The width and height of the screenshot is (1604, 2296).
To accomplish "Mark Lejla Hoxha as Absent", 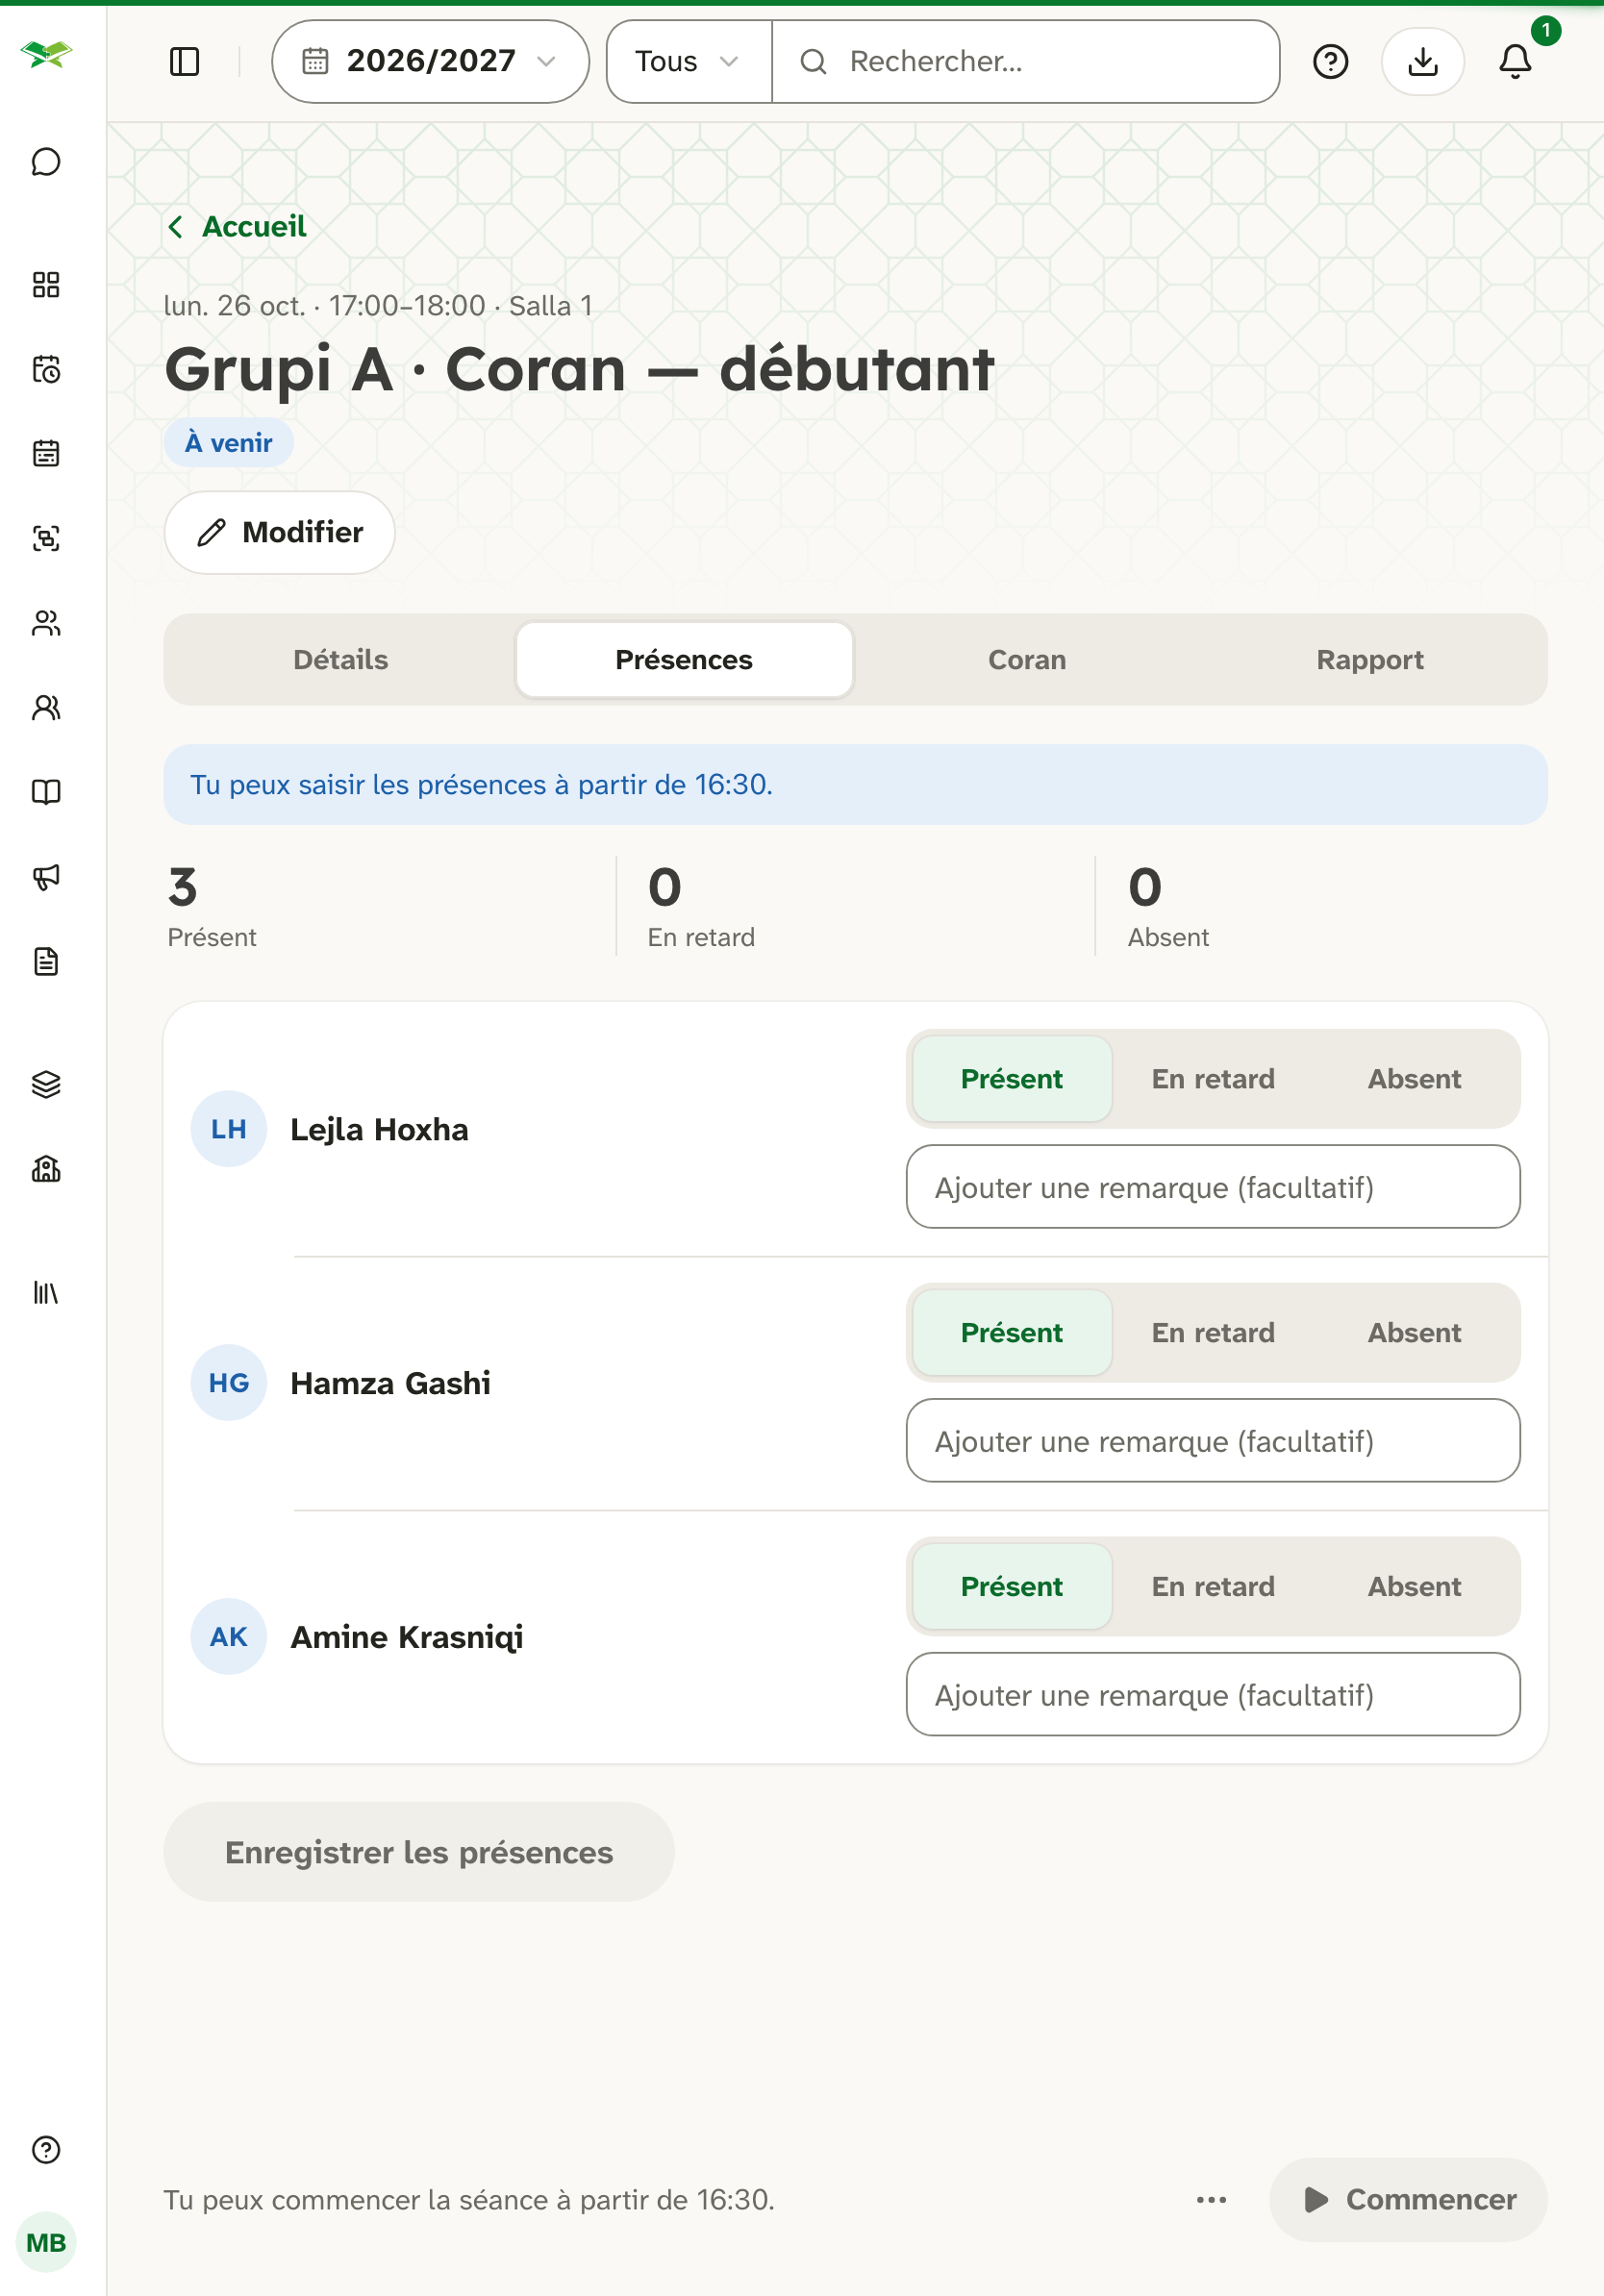I will 1414,1079.
